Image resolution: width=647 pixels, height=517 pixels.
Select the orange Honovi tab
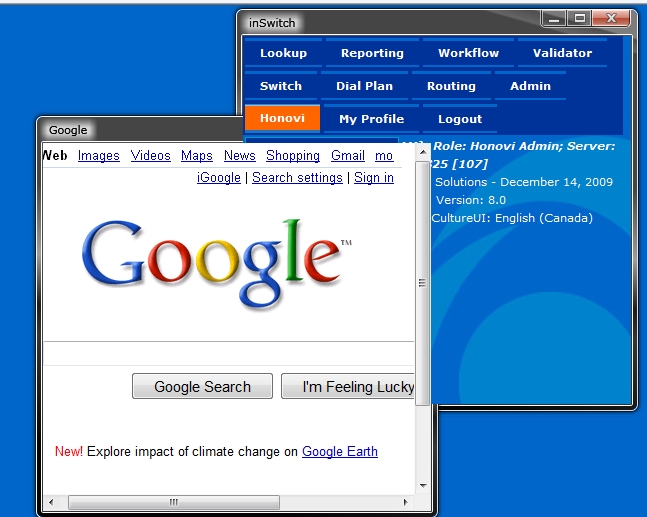tap(282, 118)
